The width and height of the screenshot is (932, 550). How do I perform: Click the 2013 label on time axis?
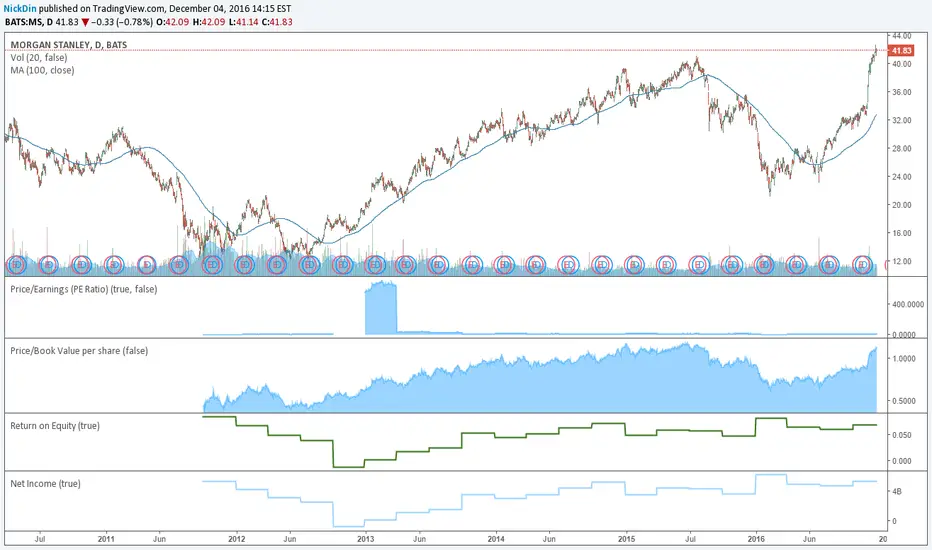coord(366,539)
